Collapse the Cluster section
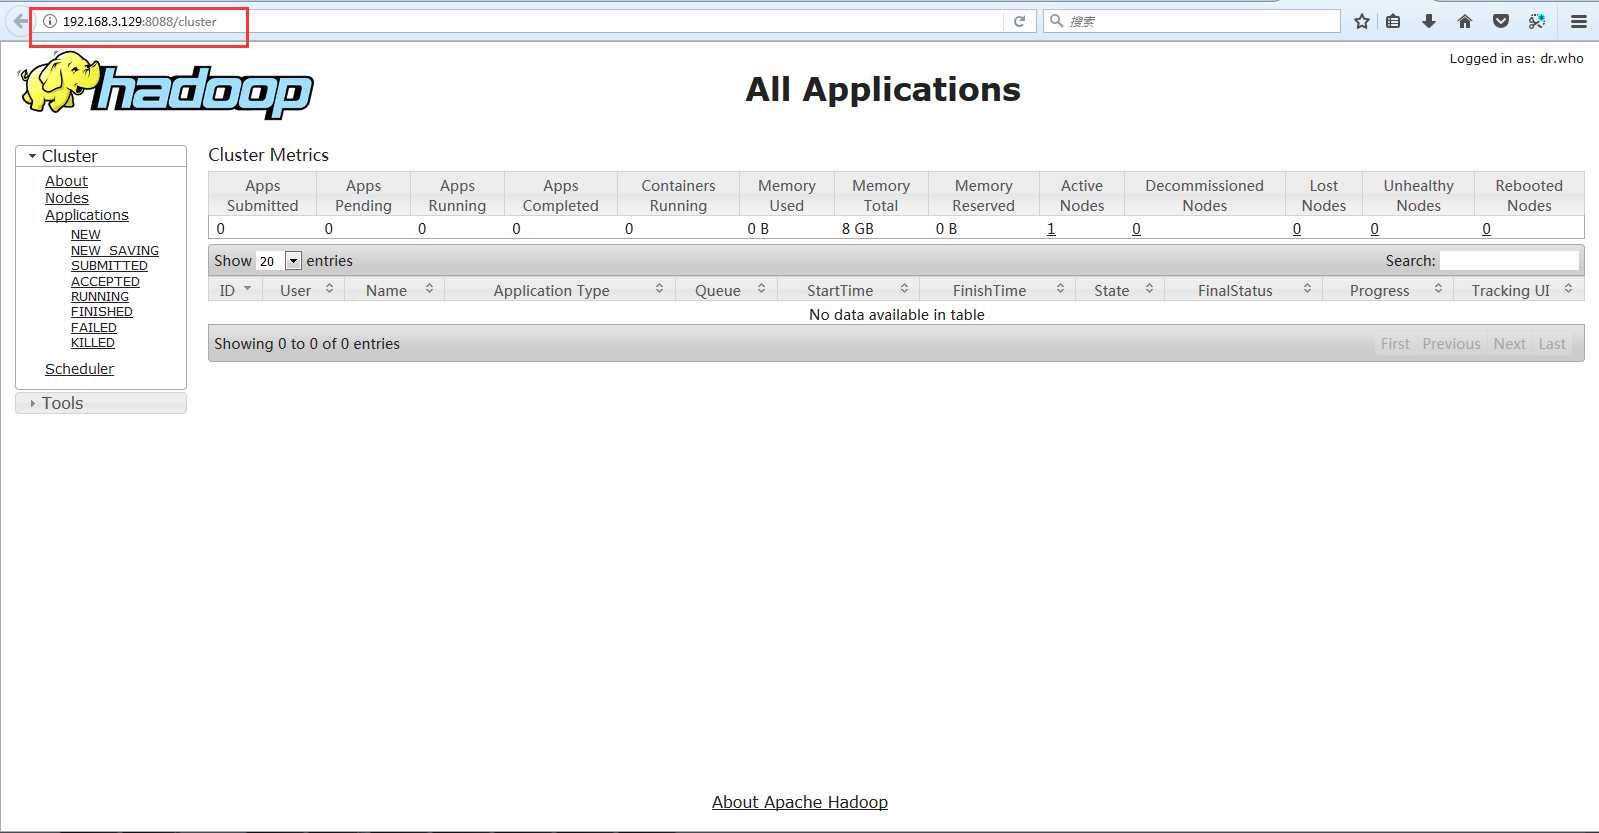 pyautogui.click(x=101, y=156)
